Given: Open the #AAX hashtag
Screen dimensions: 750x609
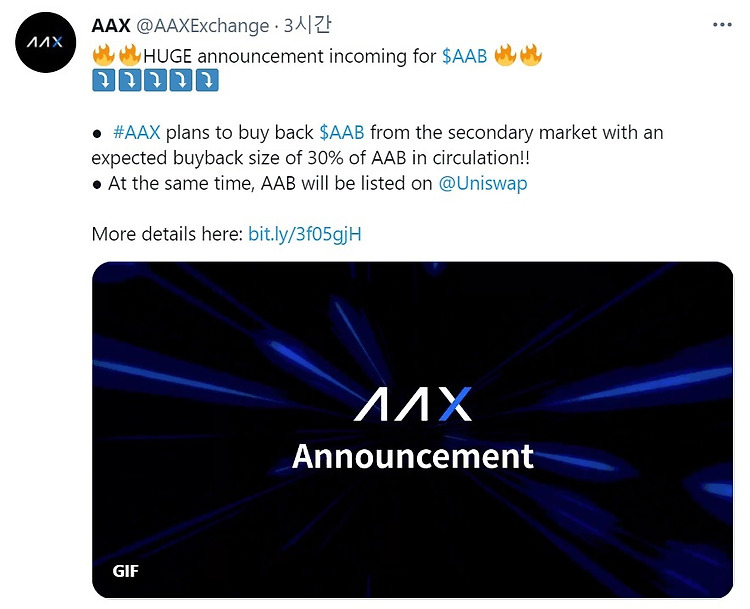Looking at the screenshot, I should pyautogui.click(x=137, y=133).
